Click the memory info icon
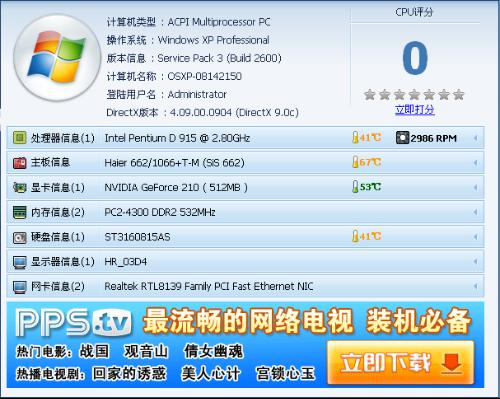This screenshot has height=399, width=500. coord(19,212)
